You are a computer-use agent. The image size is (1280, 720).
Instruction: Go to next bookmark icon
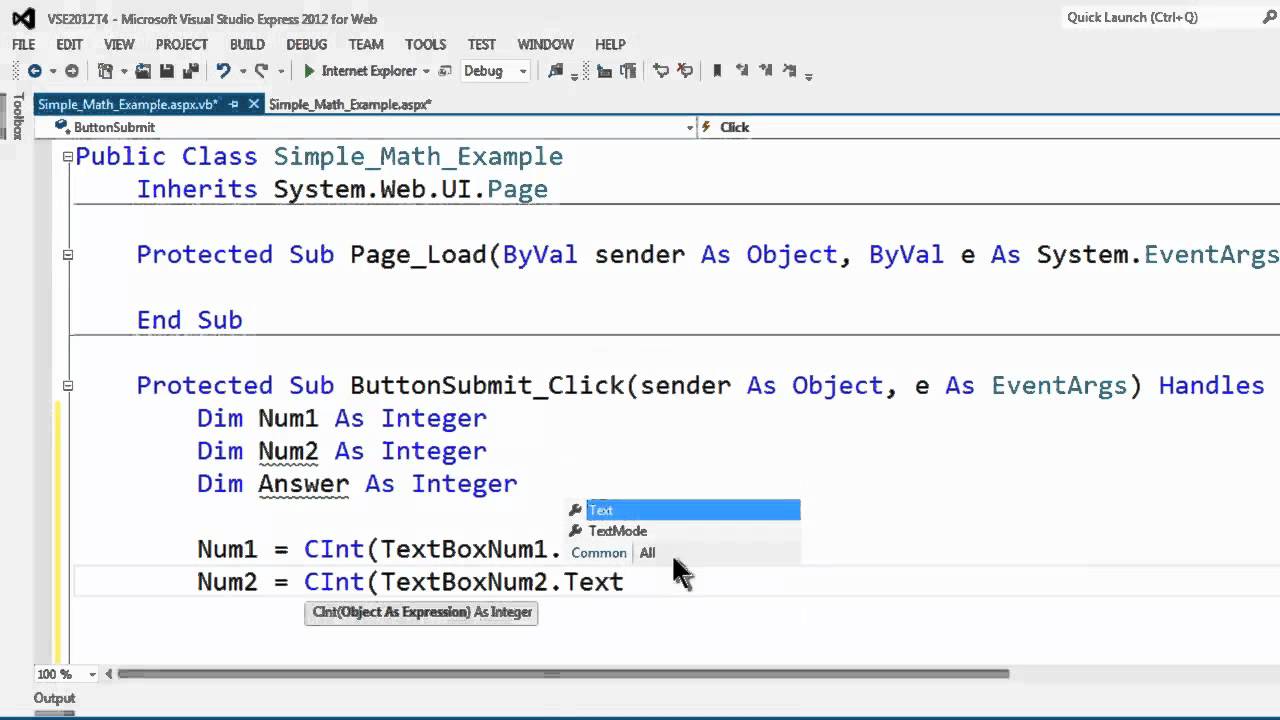point(765,71)
